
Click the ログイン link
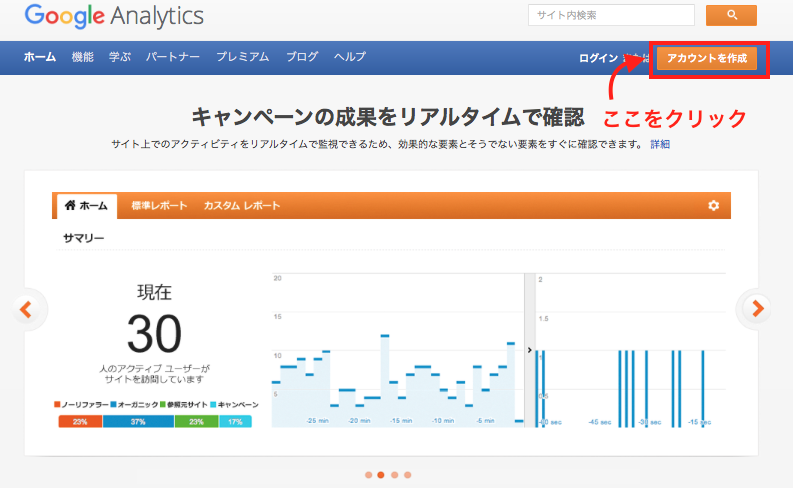coord(599,59)
